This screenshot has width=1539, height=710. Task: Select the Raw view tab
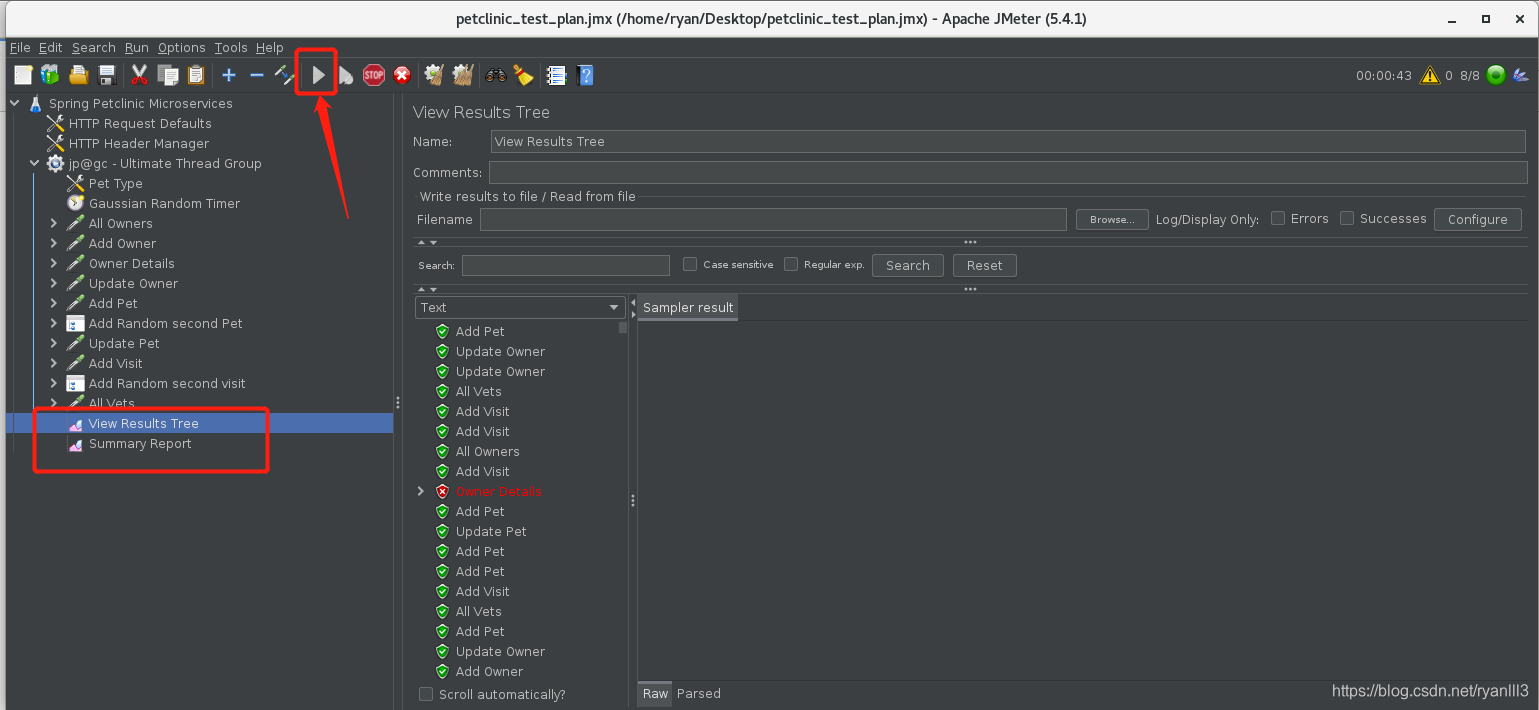(655, 693)
